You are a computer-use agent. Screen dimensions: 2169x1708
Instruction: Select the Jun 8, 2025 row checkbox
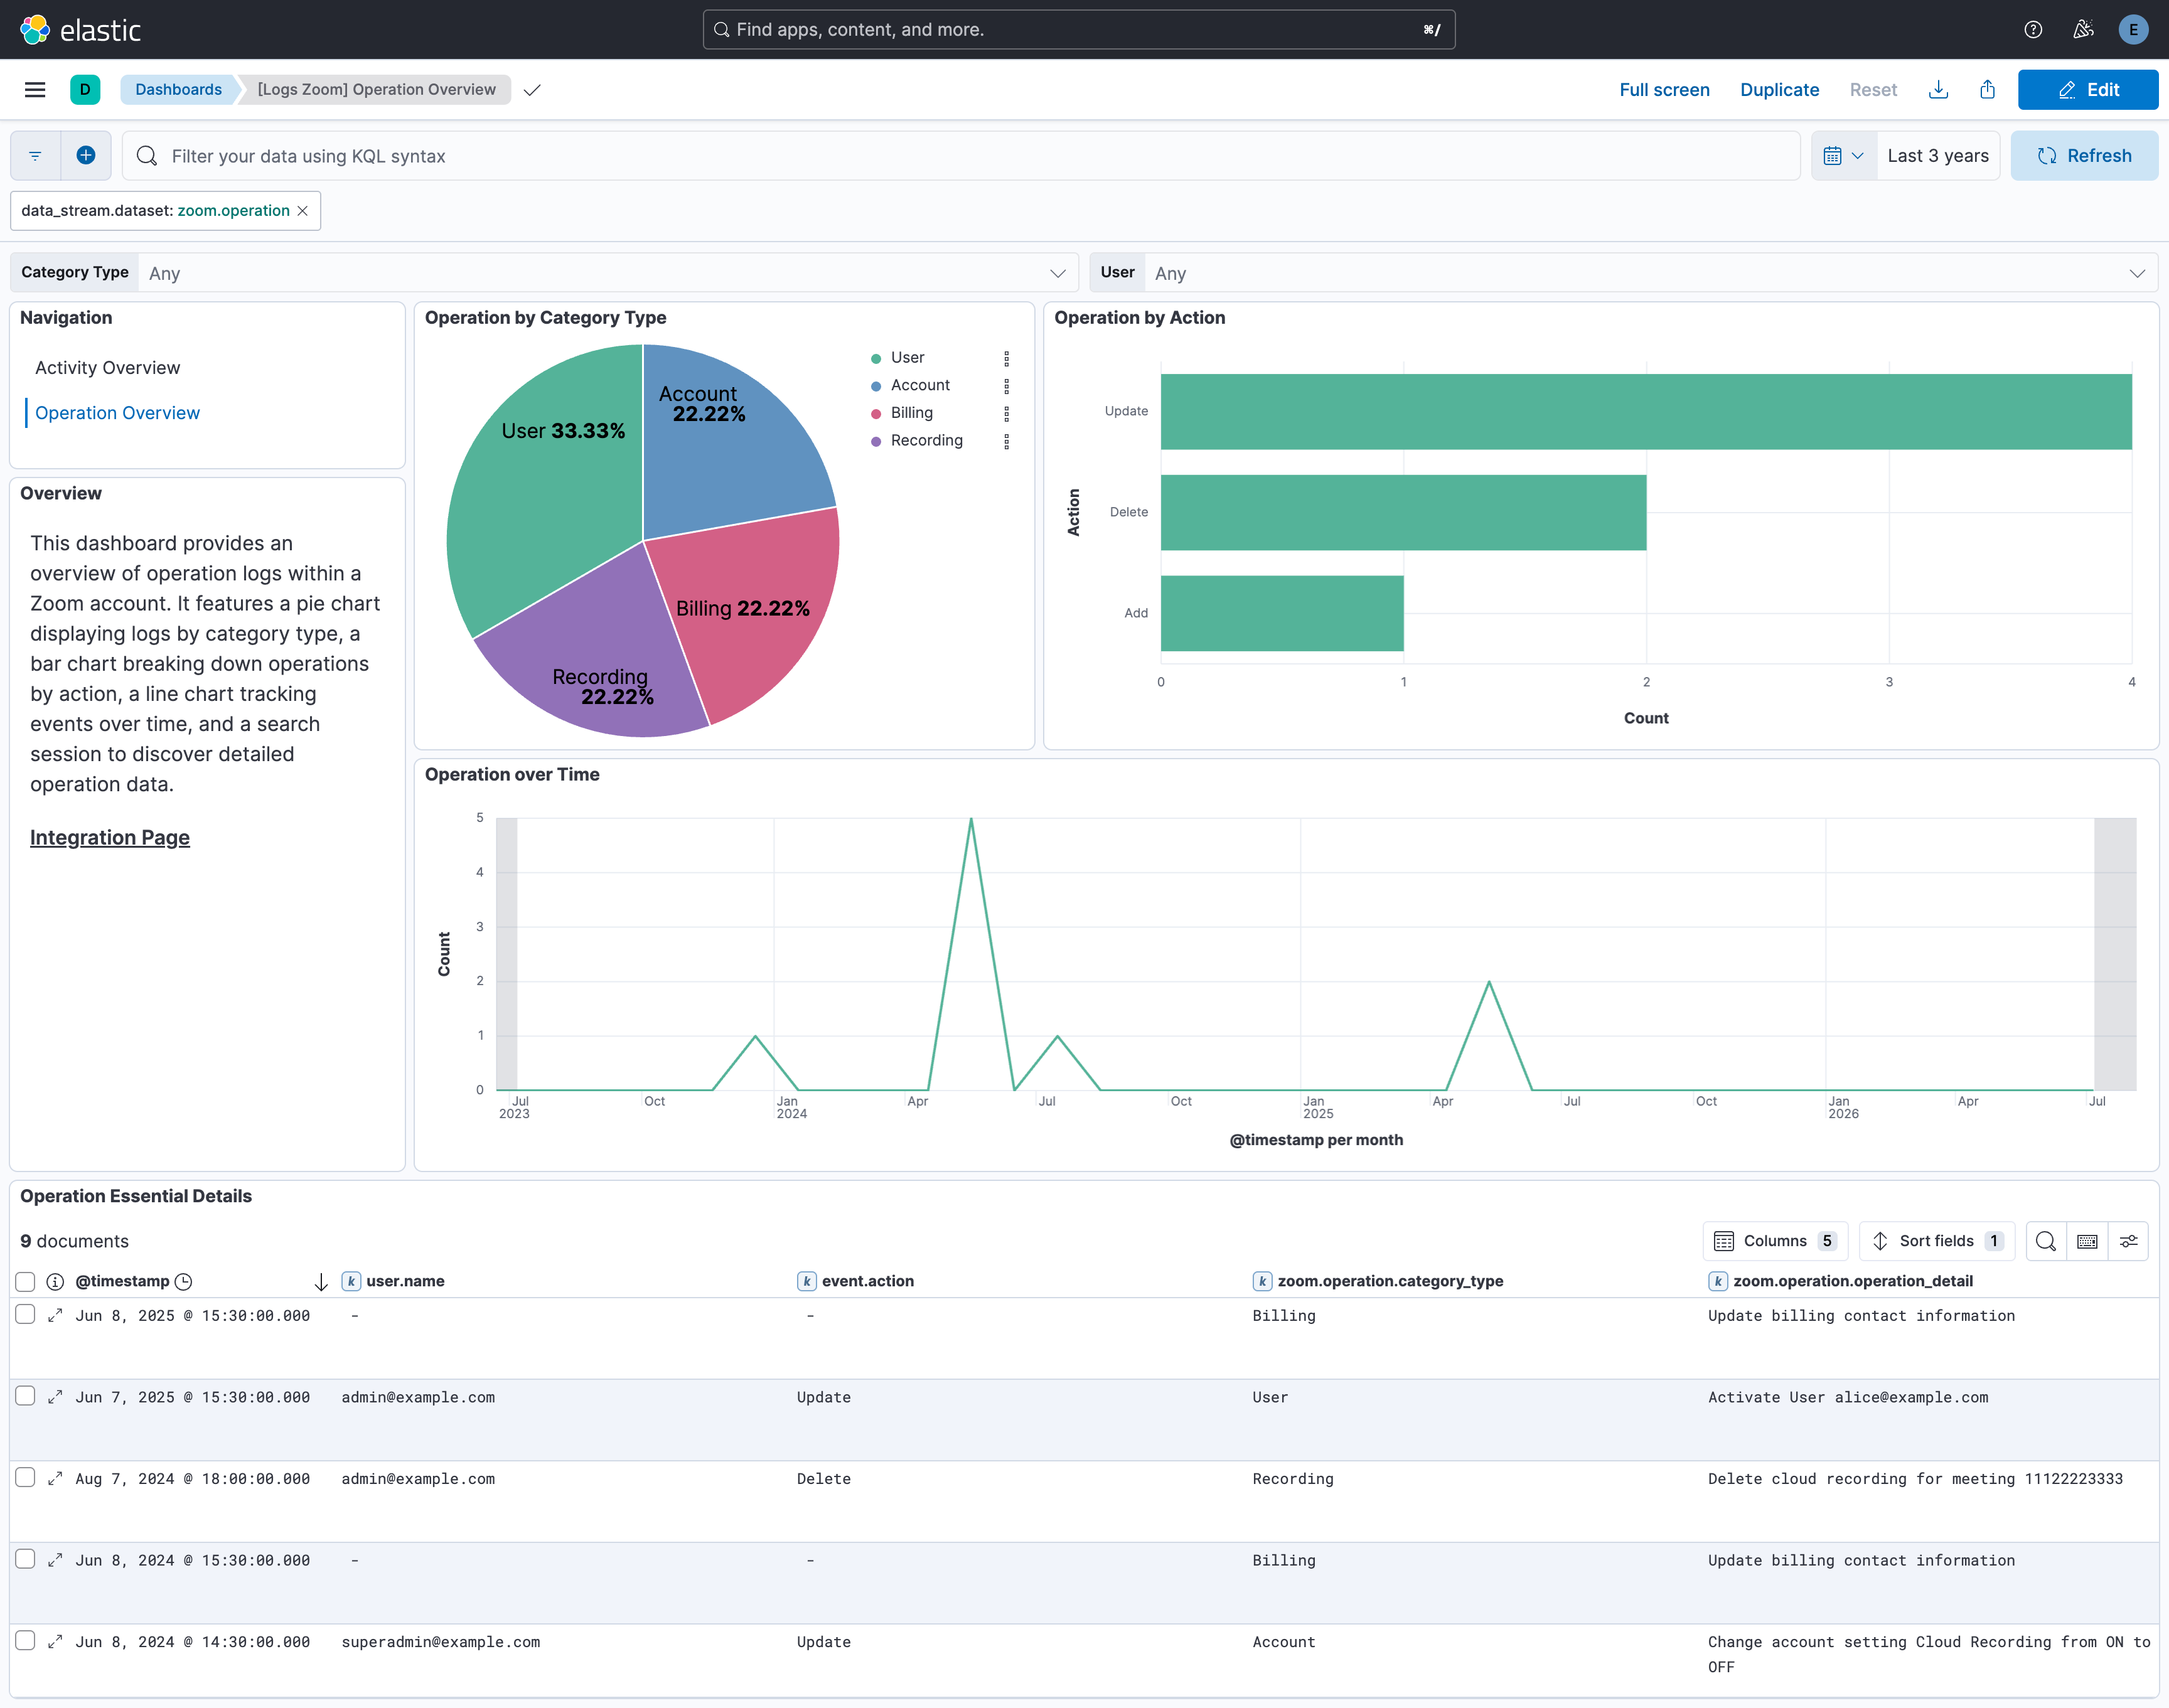pyautogui.click(x=26, y=1315)
